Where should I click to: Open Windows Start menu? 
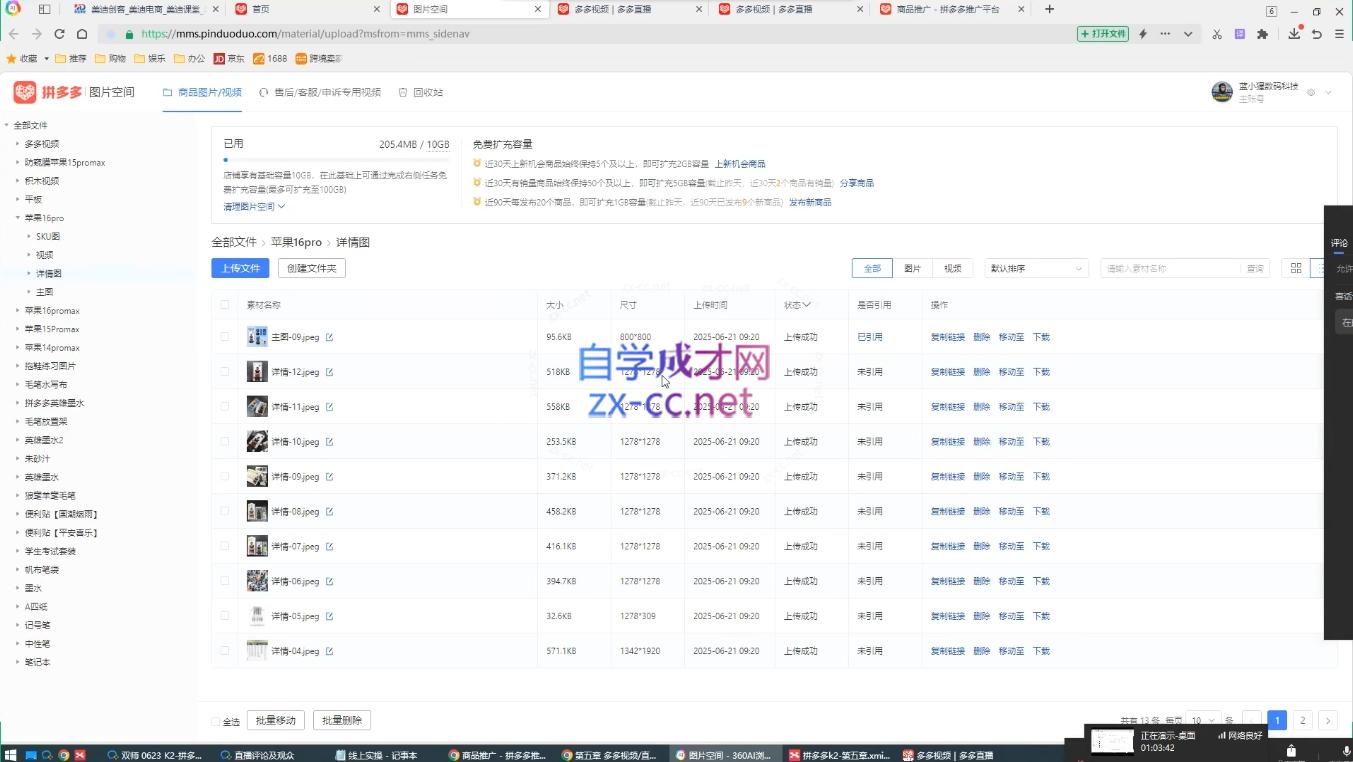[11, 755]
